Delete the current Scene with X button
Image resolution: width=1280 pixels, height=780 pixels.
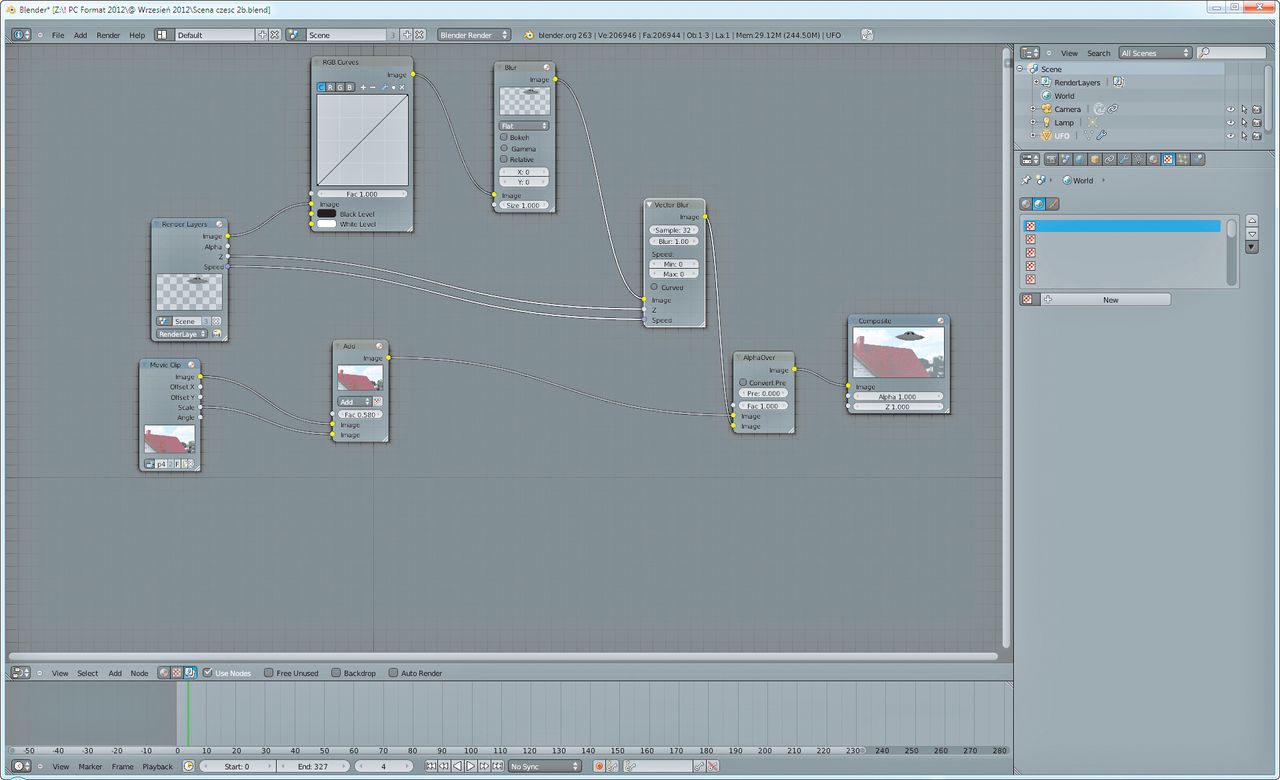tap(419, 34)
